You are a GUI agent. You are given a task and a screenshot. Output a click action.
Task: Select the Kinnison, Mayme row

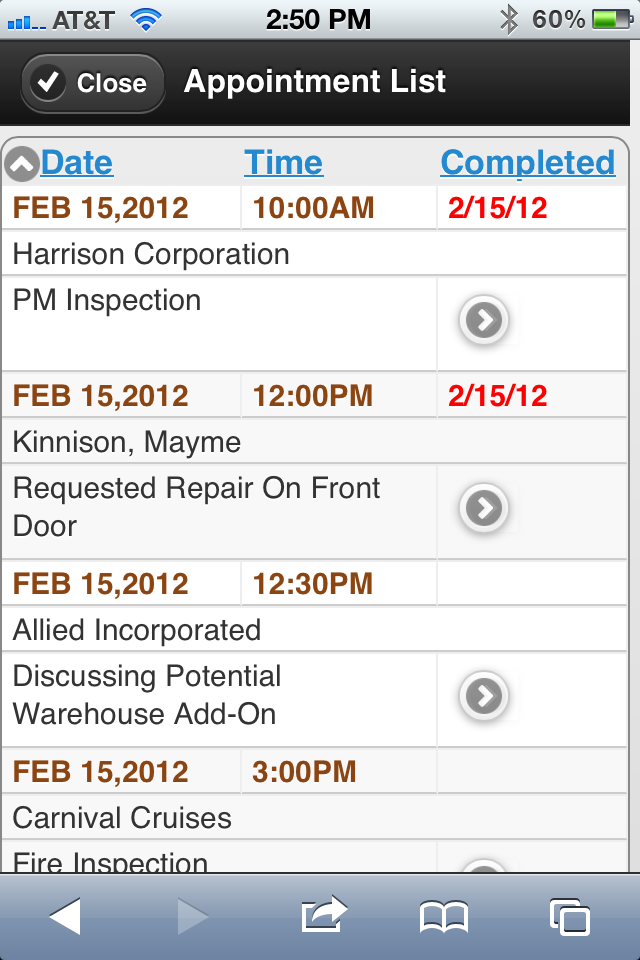pyautogui.click(x=314, y=441)
